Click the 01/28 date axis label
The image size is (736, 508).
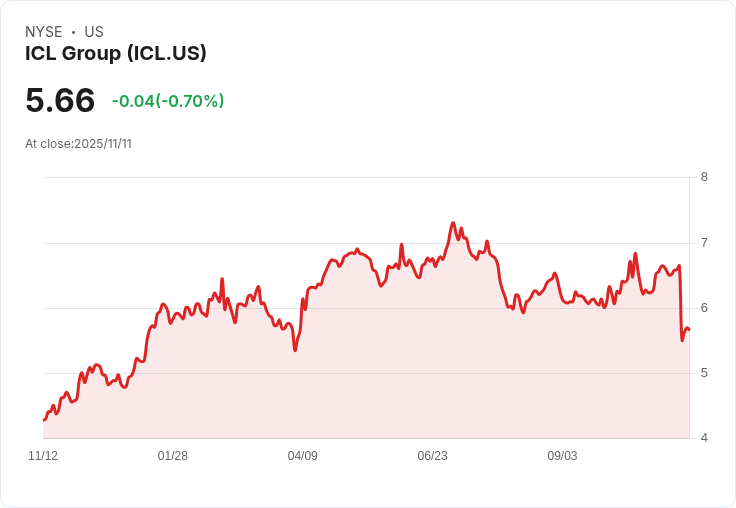click(x=173, y=456)
